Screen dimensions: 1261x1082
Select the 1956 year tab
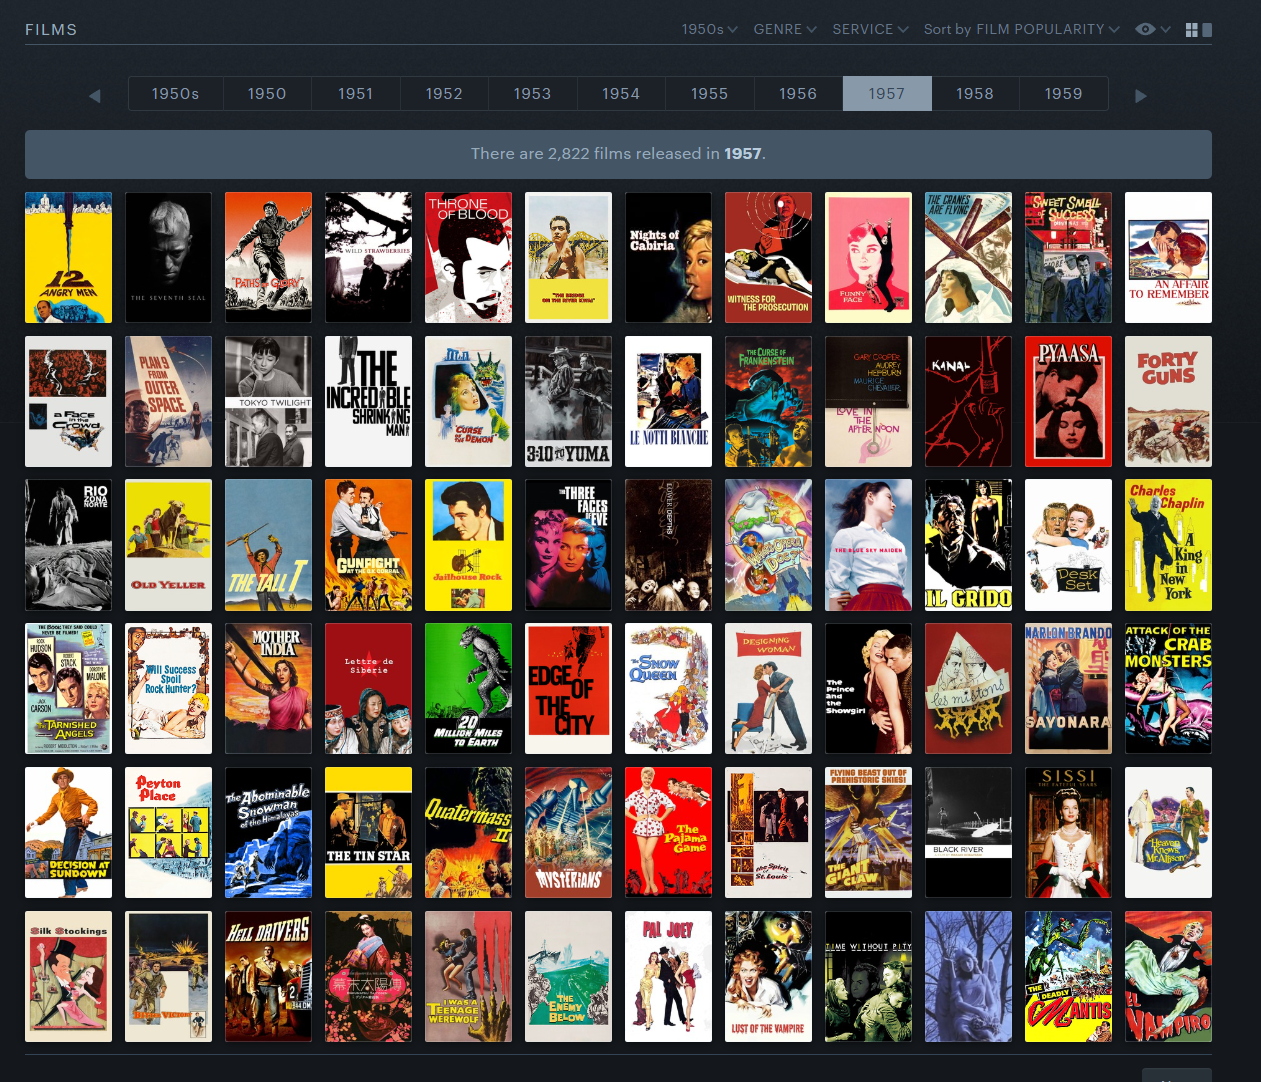pyautogui.click(x=798, y=94)
